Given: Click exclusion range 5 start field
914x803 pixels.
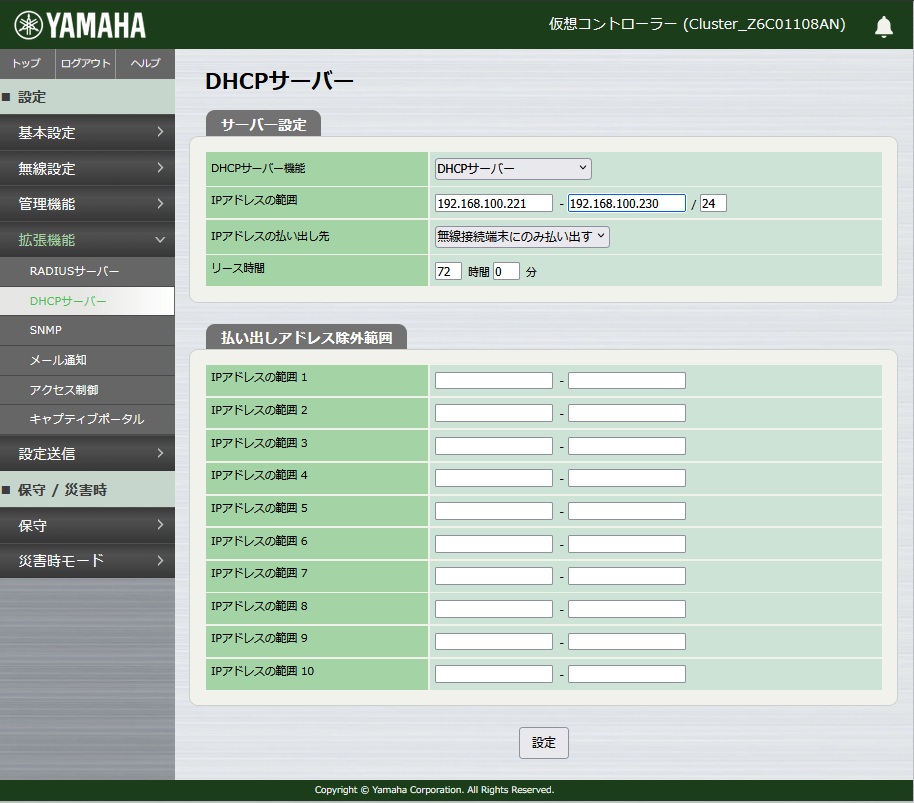Looking at the screenshot, I should tap(494, 511).
